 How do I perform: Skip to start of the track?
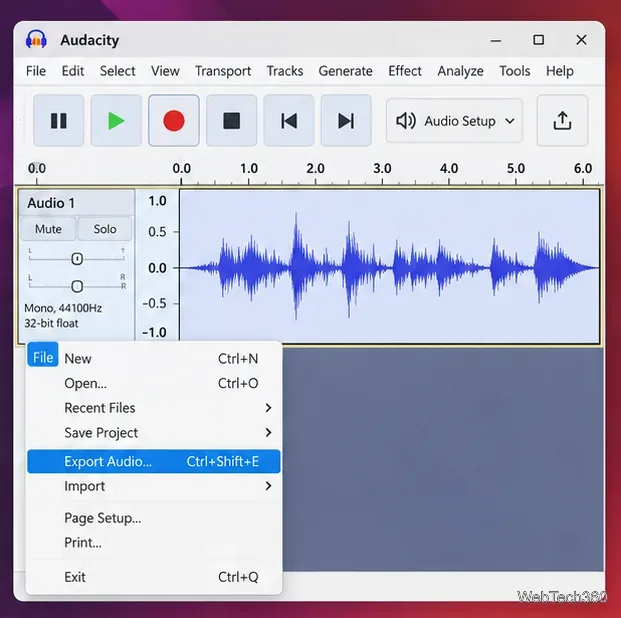289,120
